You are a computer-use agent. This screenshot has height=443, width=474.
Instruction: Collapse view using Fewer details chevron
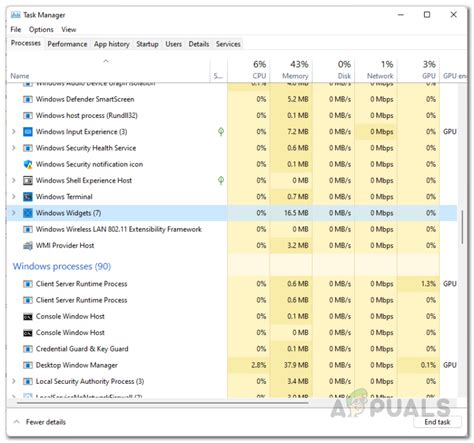point(16,422)
